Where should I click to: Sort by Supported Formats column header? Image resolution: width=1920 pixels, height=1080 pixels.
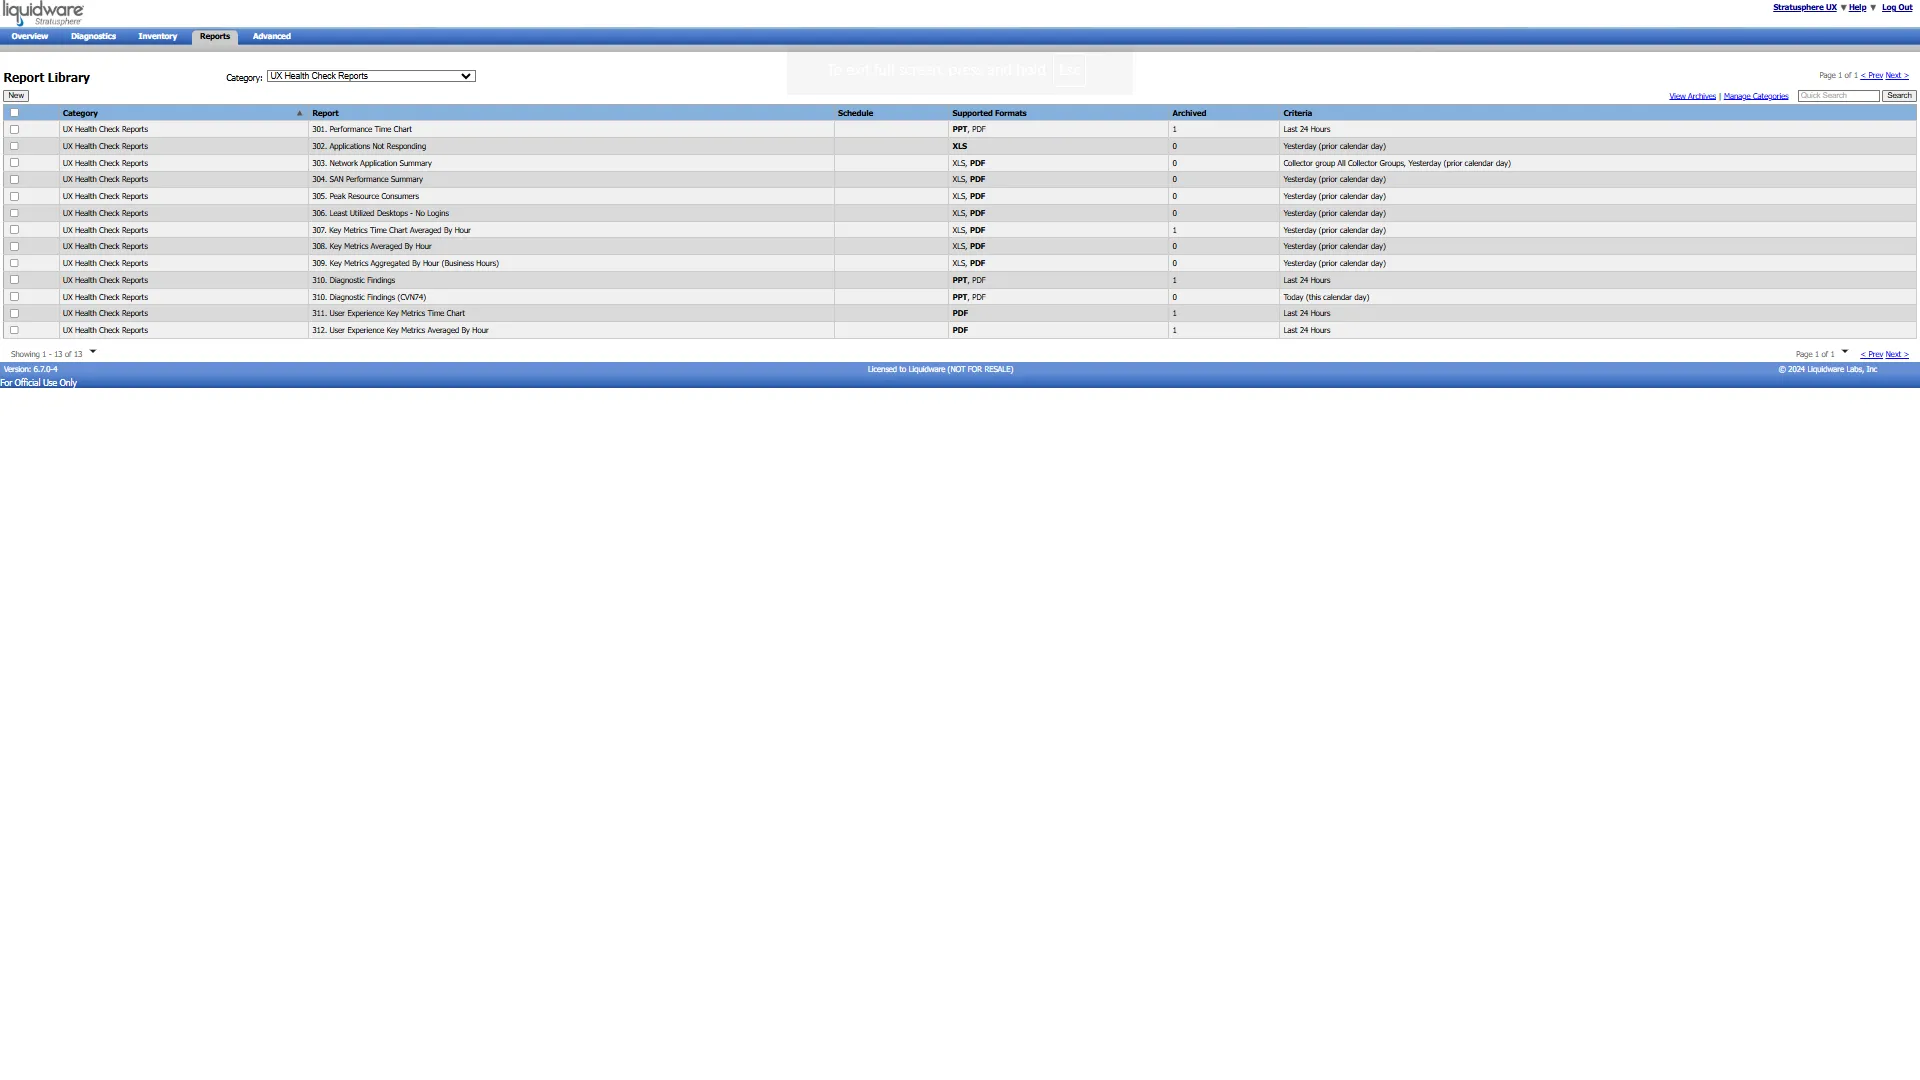point(989,113)
